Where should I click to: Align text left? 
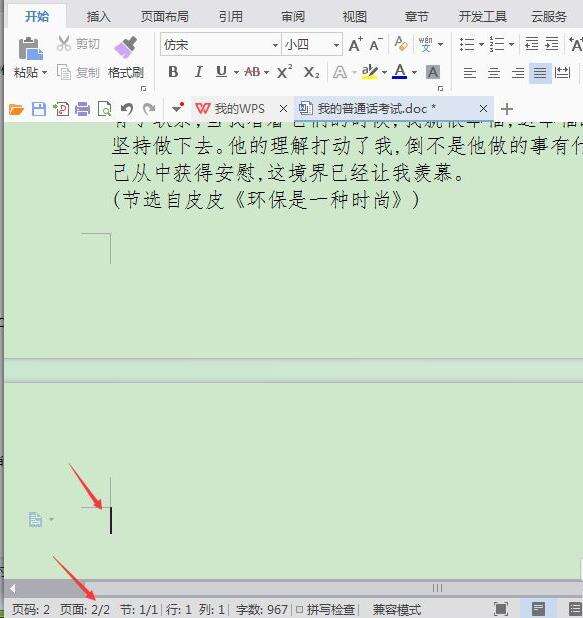(469, 73)
